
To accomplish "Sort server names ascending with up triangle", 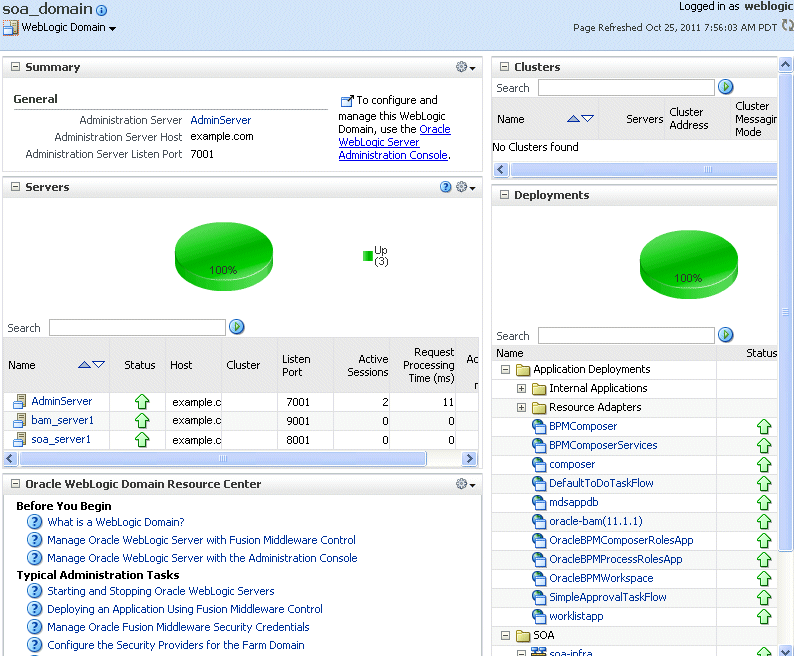I will point(85,365).
